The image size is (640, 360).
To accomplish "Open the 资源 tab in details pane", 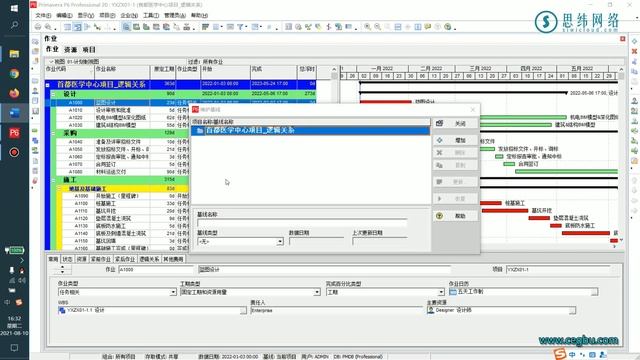I will pyautogui.click(x=82, y=259).
